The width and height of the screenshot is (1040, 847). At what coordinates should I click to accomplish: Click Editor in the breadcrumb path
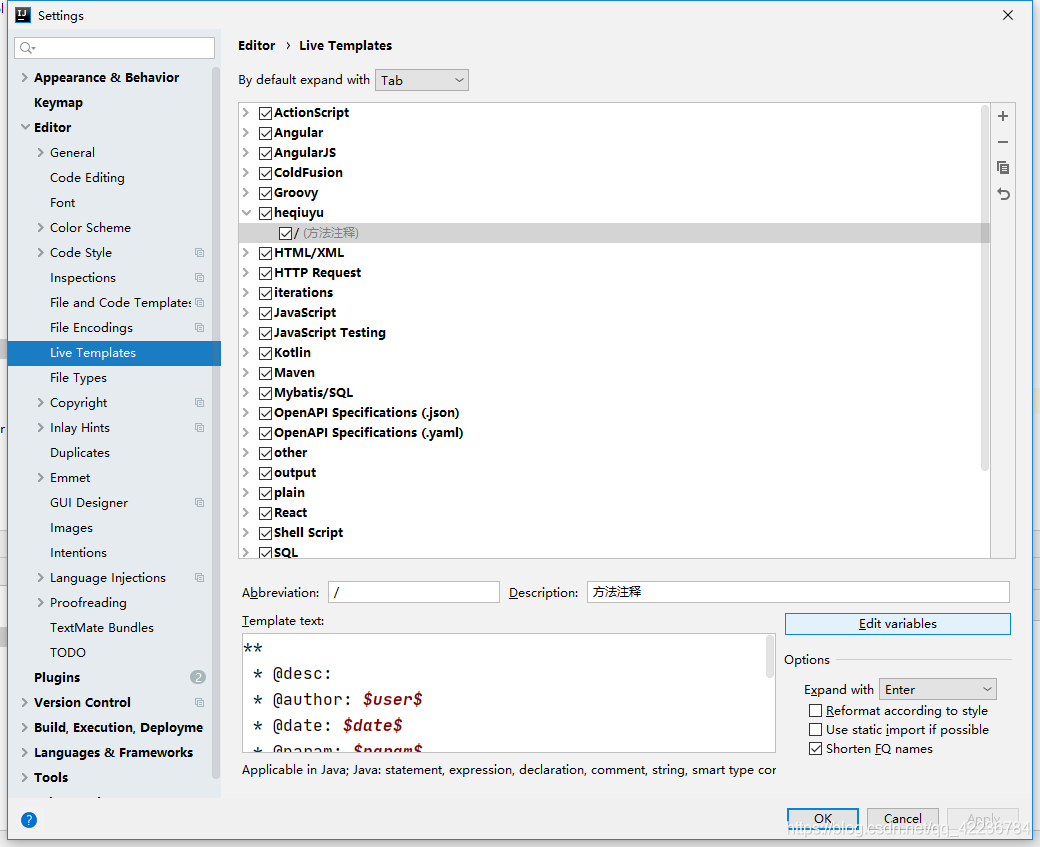pos(257,46)
